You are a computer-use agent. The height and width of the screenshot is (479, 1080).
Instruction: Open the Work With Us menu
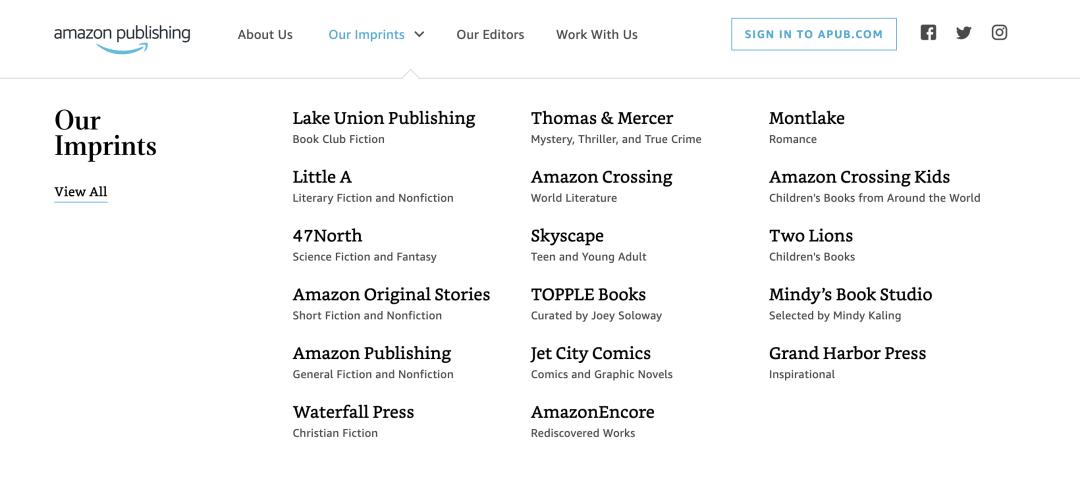pyautogui.click(x=597, y=34)
